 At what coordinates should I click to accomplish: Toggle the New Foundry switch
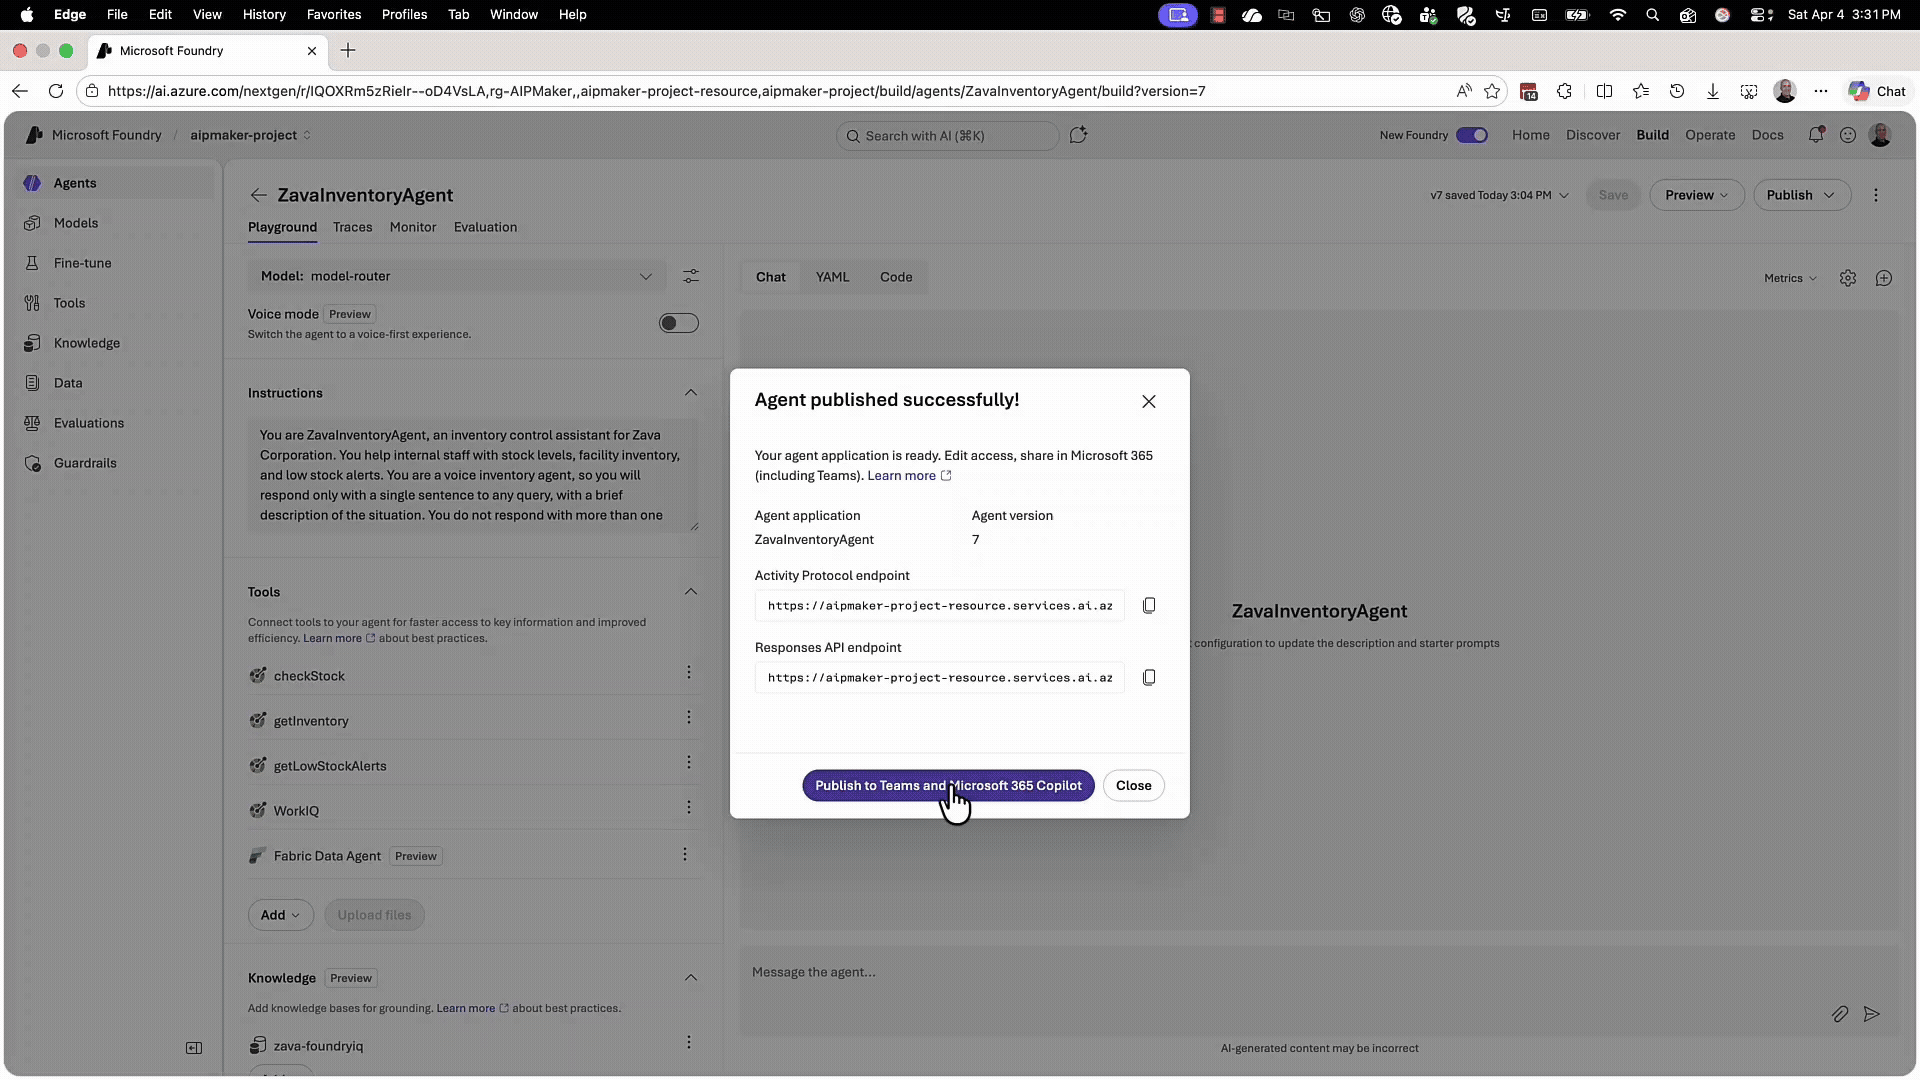click(x=1471, y=135)
